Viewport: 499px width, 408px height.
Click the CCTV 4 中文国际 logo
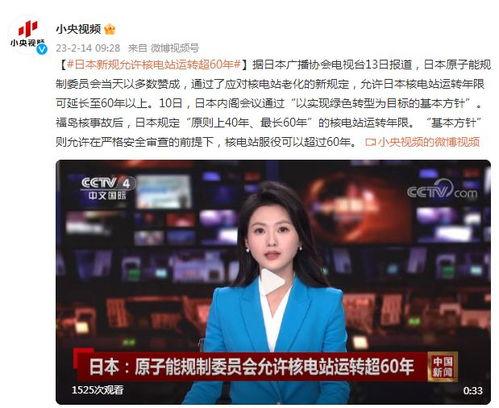108,188
